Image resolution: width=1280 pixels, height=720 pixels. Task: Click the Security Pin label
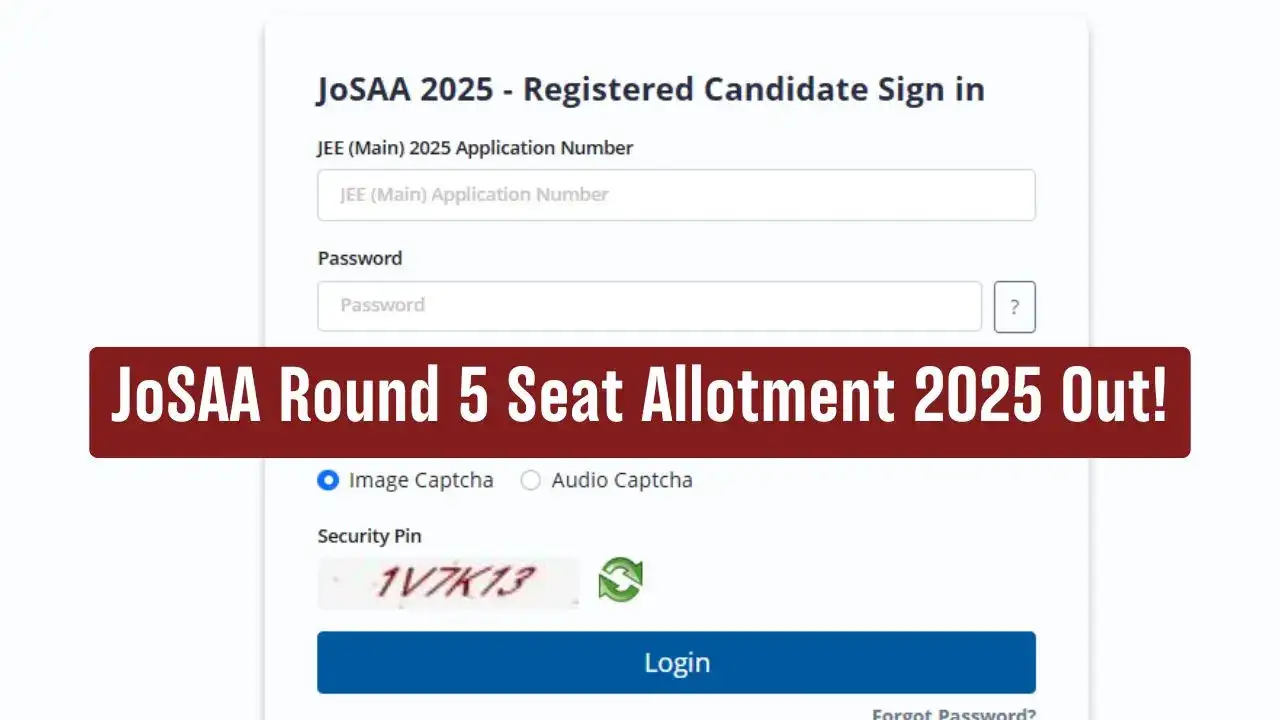pyautogui.click(x=369, y=536)
